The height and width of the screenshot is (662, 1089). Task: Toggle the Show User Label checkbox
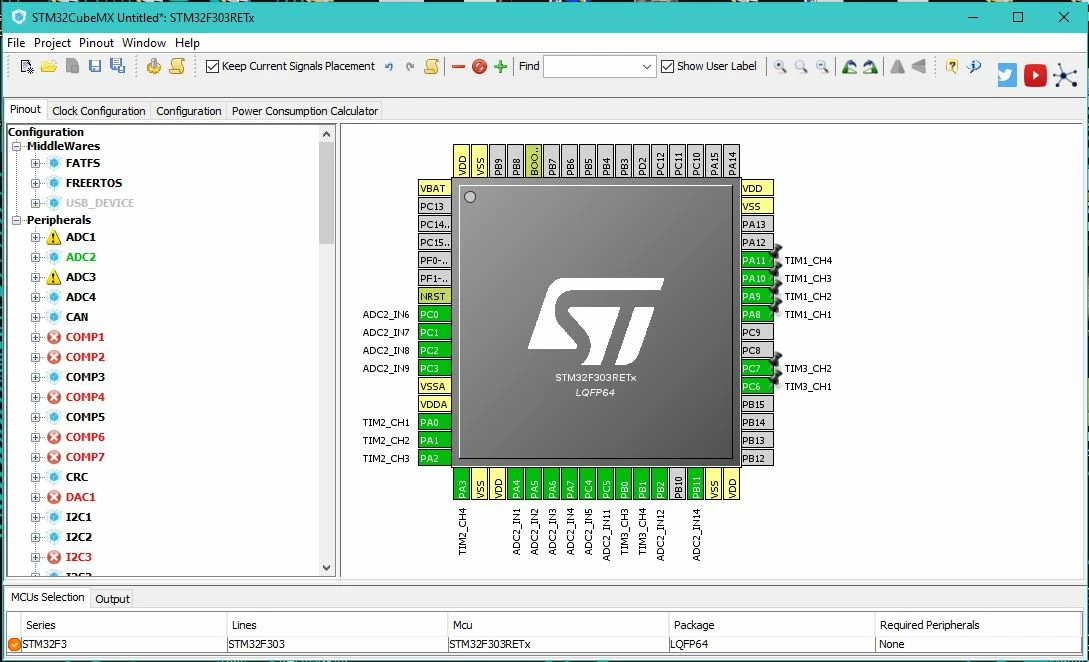coord(667,67)
